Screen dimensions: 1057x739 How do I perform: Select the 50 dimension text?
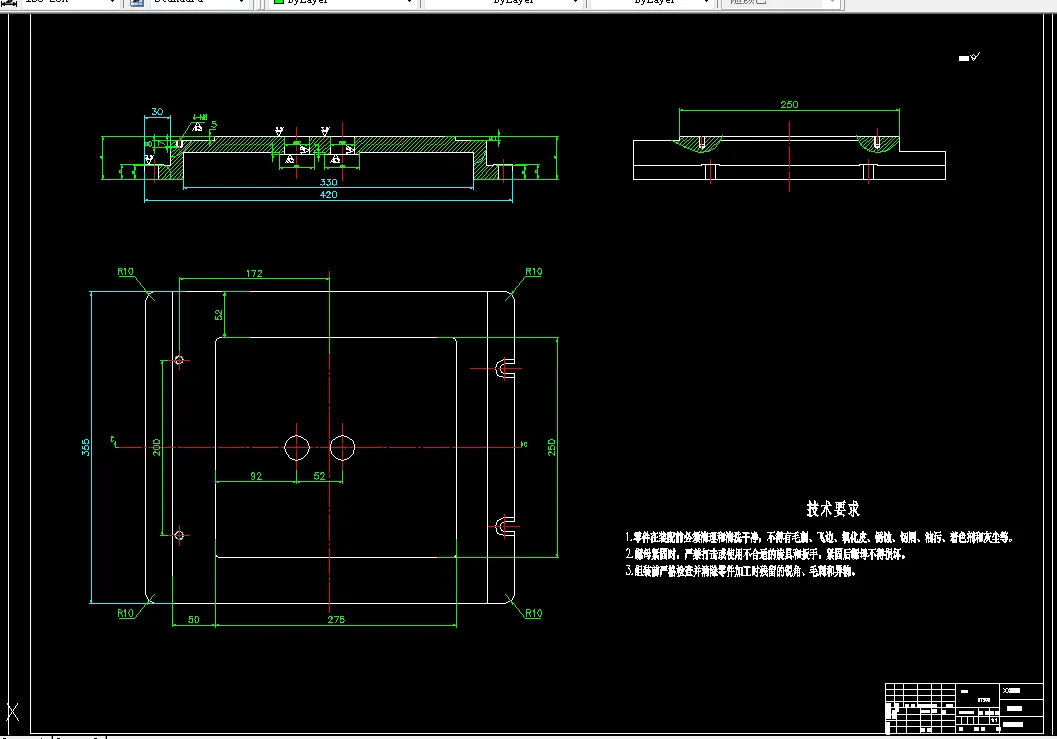[193, 619]
